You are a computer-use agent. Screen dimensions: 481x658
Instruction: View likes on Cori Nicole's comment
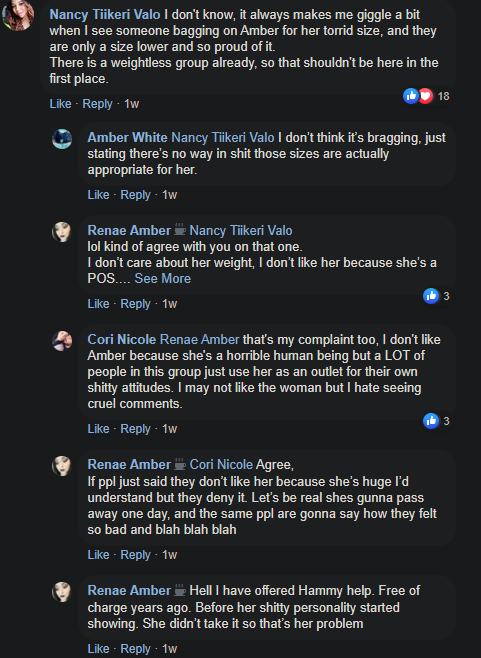click(437, 421)
